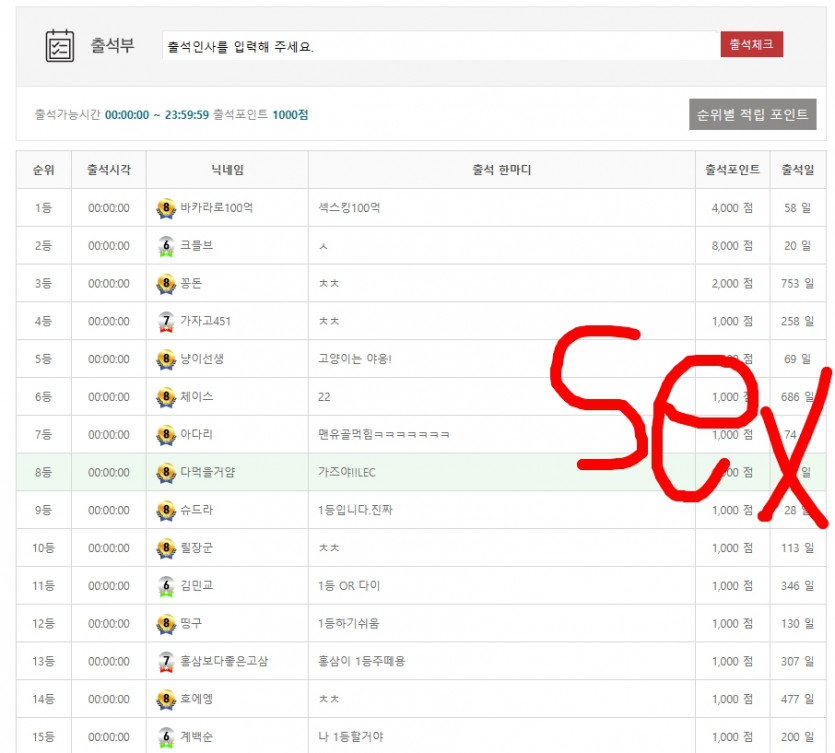
Task: Click the attendance book calendar icon
Action: tap(60, 46)
